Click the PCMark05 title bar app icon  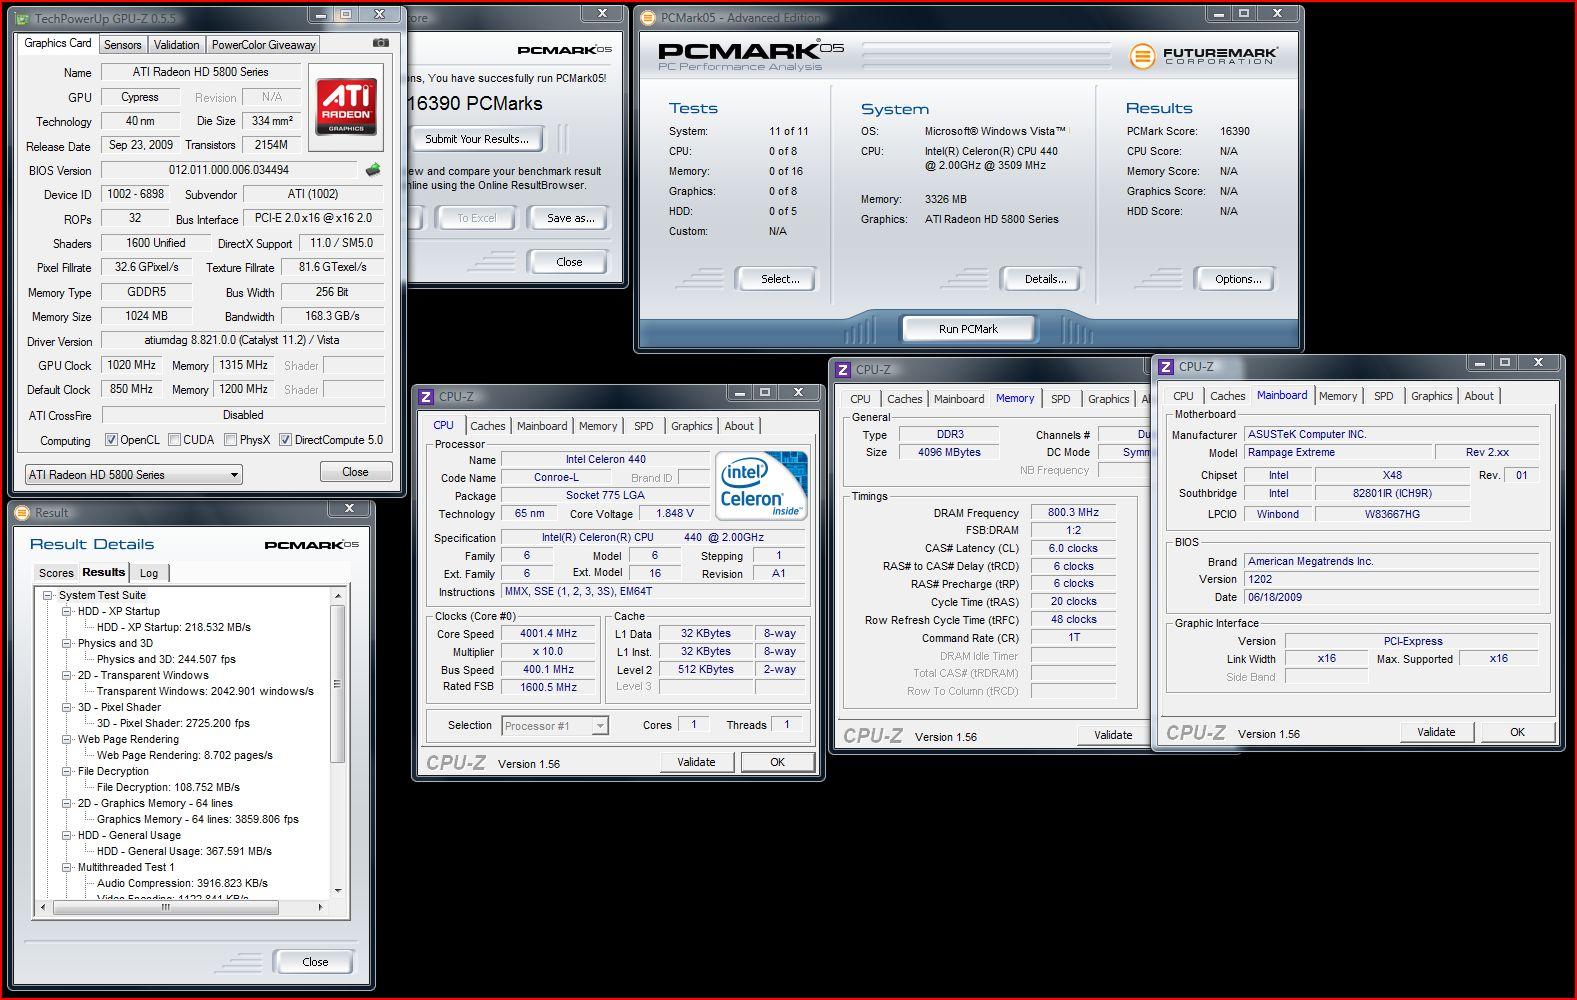click(x=647, y=17)
